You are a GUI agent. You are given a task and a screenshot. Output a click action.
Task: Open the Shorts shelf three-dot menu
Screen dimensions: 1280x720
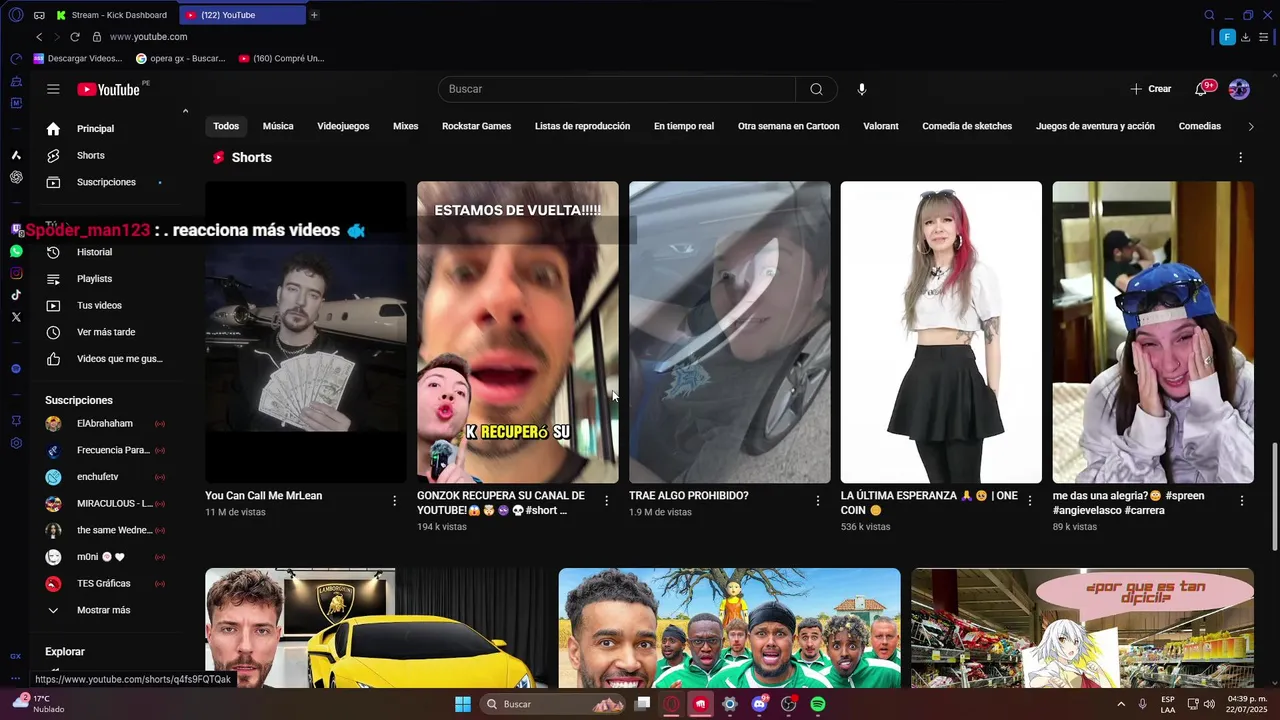1241,158
